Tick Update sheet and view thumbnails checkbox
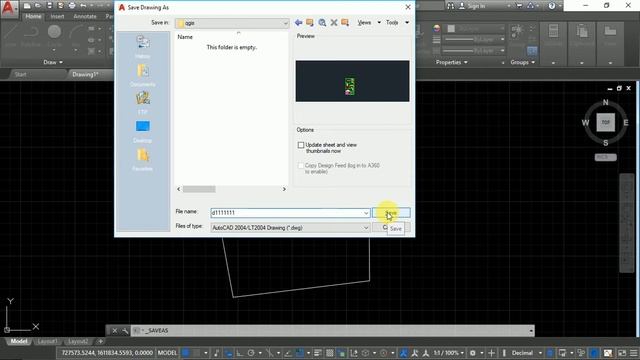This screenshot has width=640, height=360. [301, 145]
